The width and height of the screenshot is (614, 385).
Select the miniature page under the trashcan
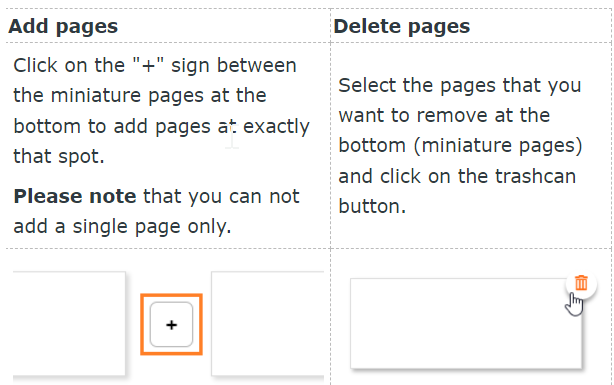[x=466, y=324]
